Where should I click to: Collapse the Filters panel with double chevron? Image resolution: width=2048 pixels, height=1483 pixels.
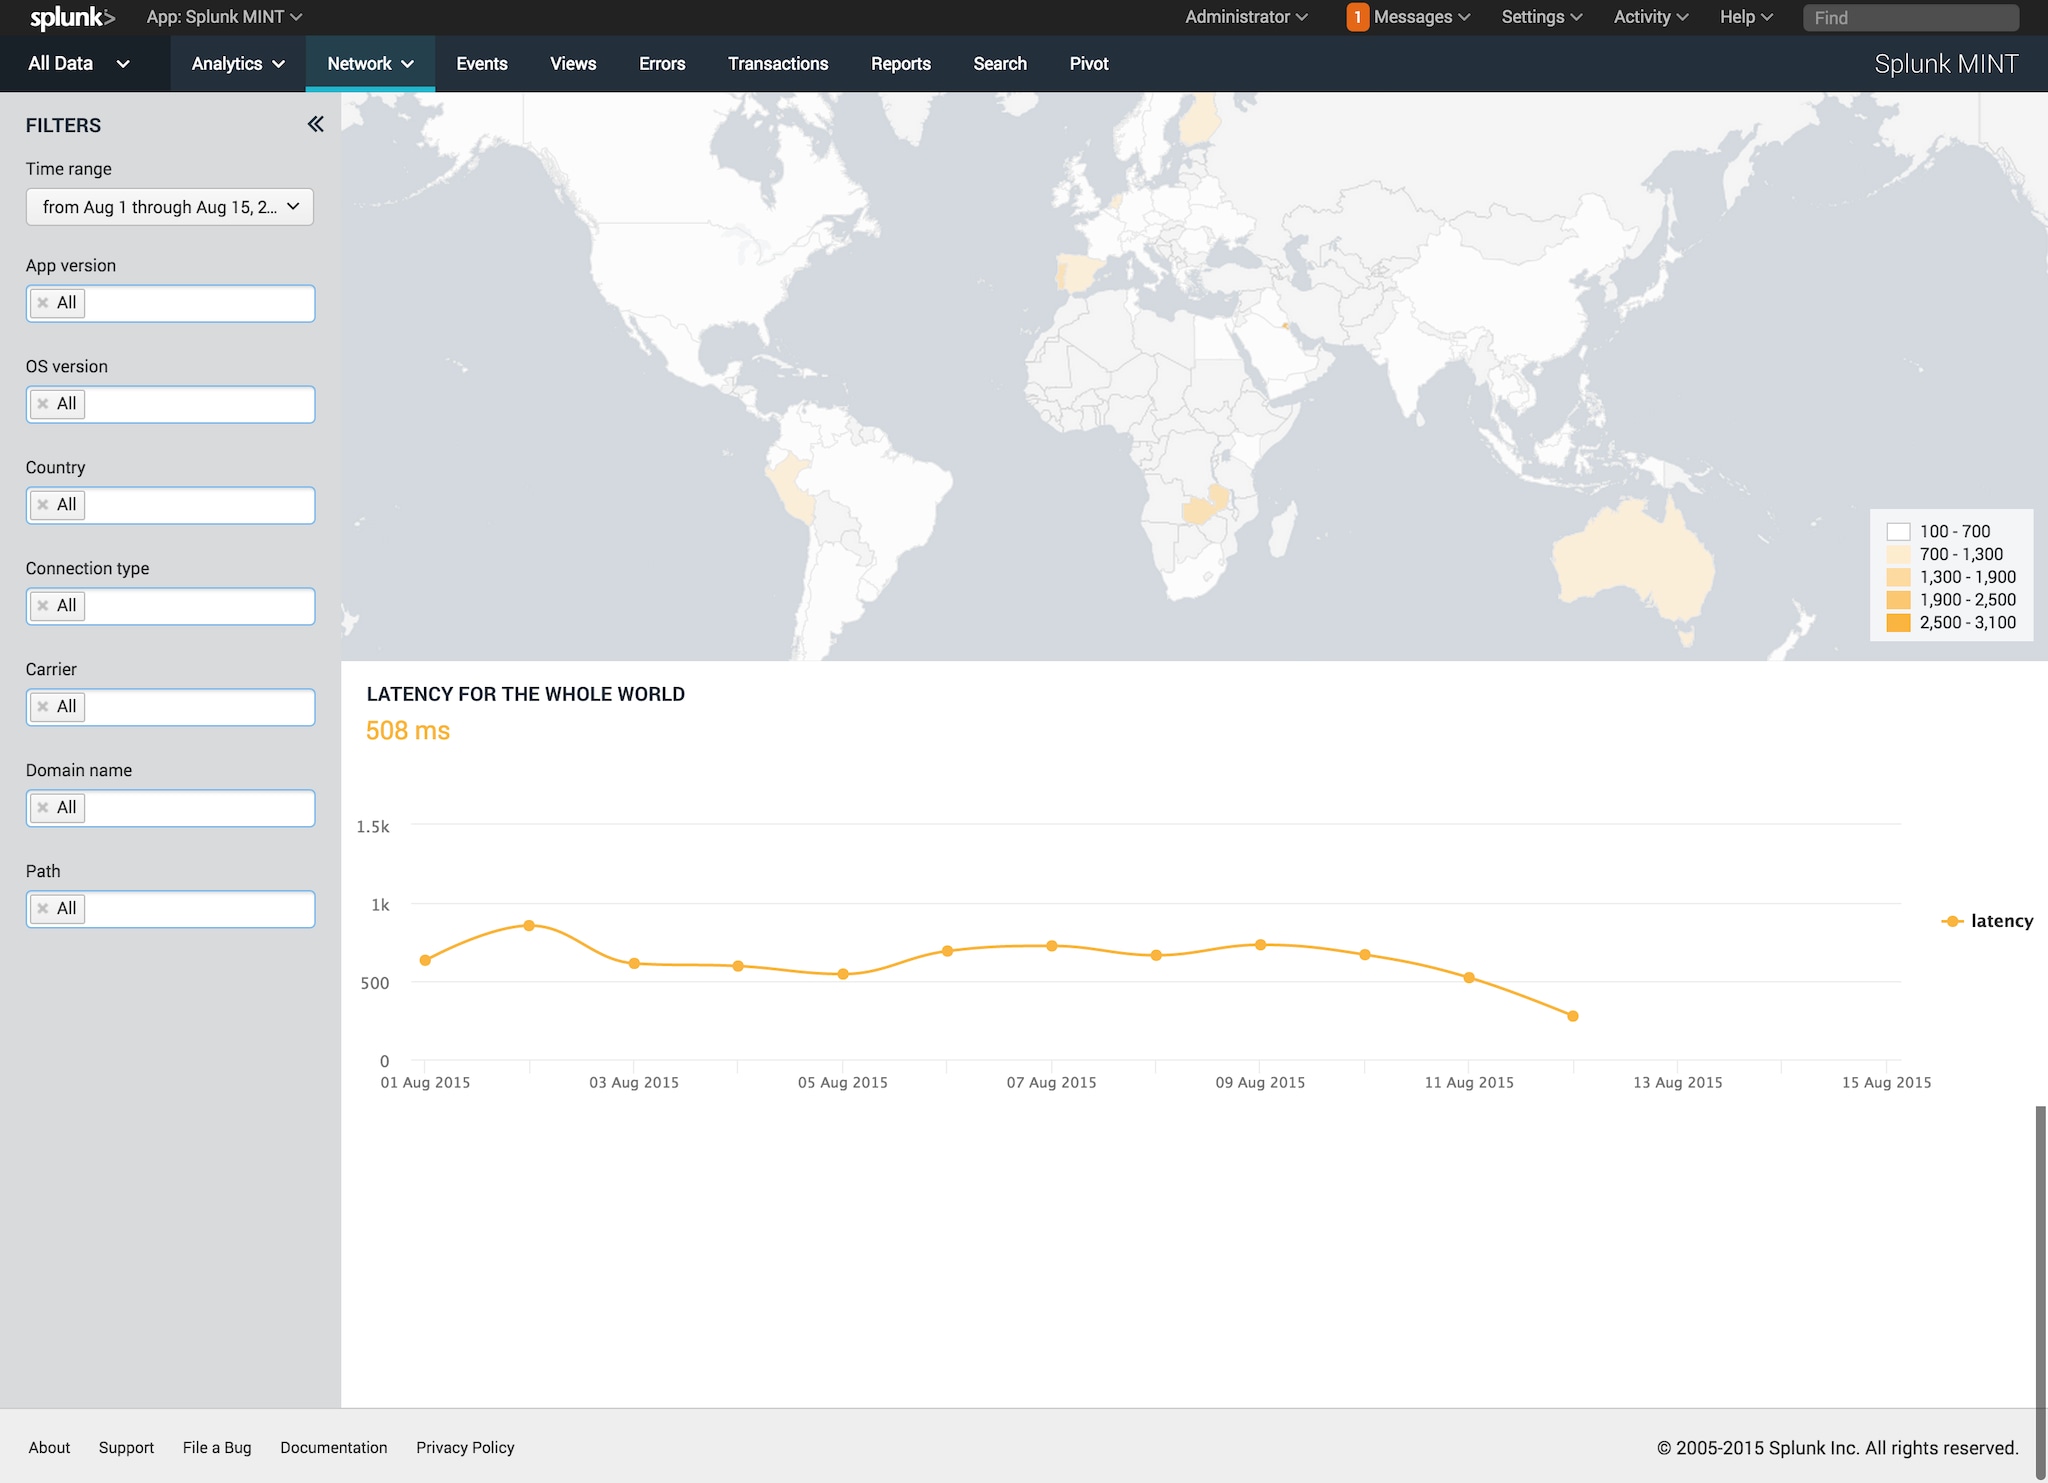(315, 124)
